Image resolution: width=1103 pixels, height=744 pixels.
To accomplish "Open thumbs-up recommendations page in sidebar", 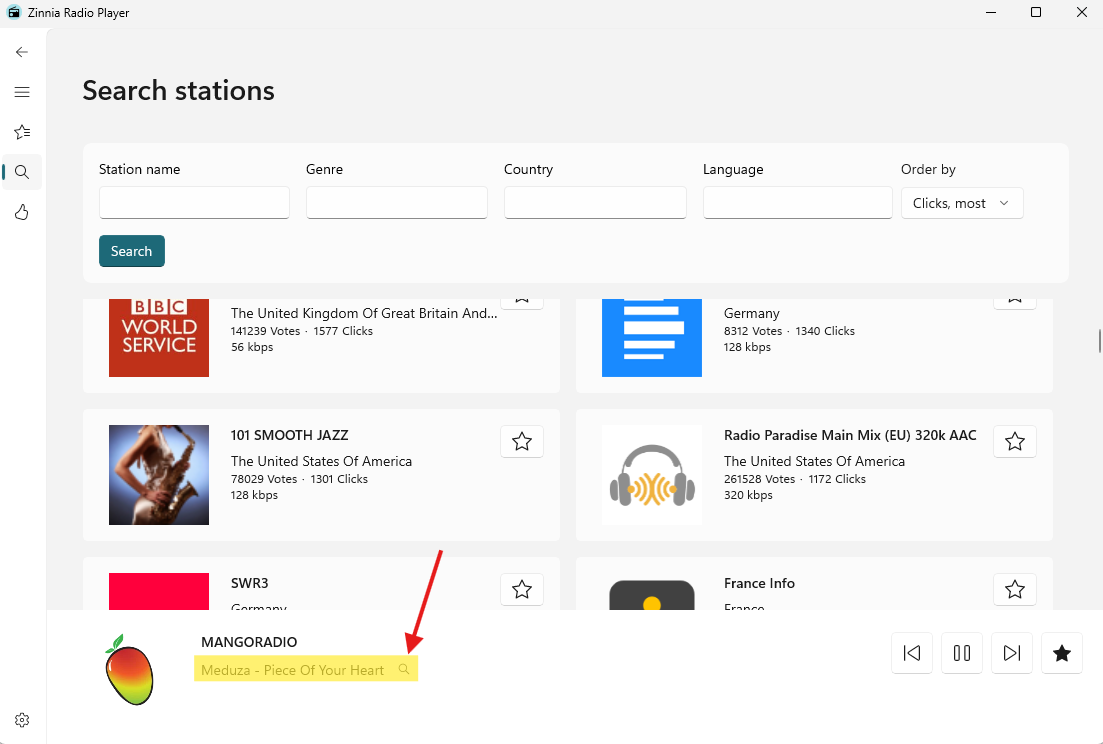I will [22, 212].
